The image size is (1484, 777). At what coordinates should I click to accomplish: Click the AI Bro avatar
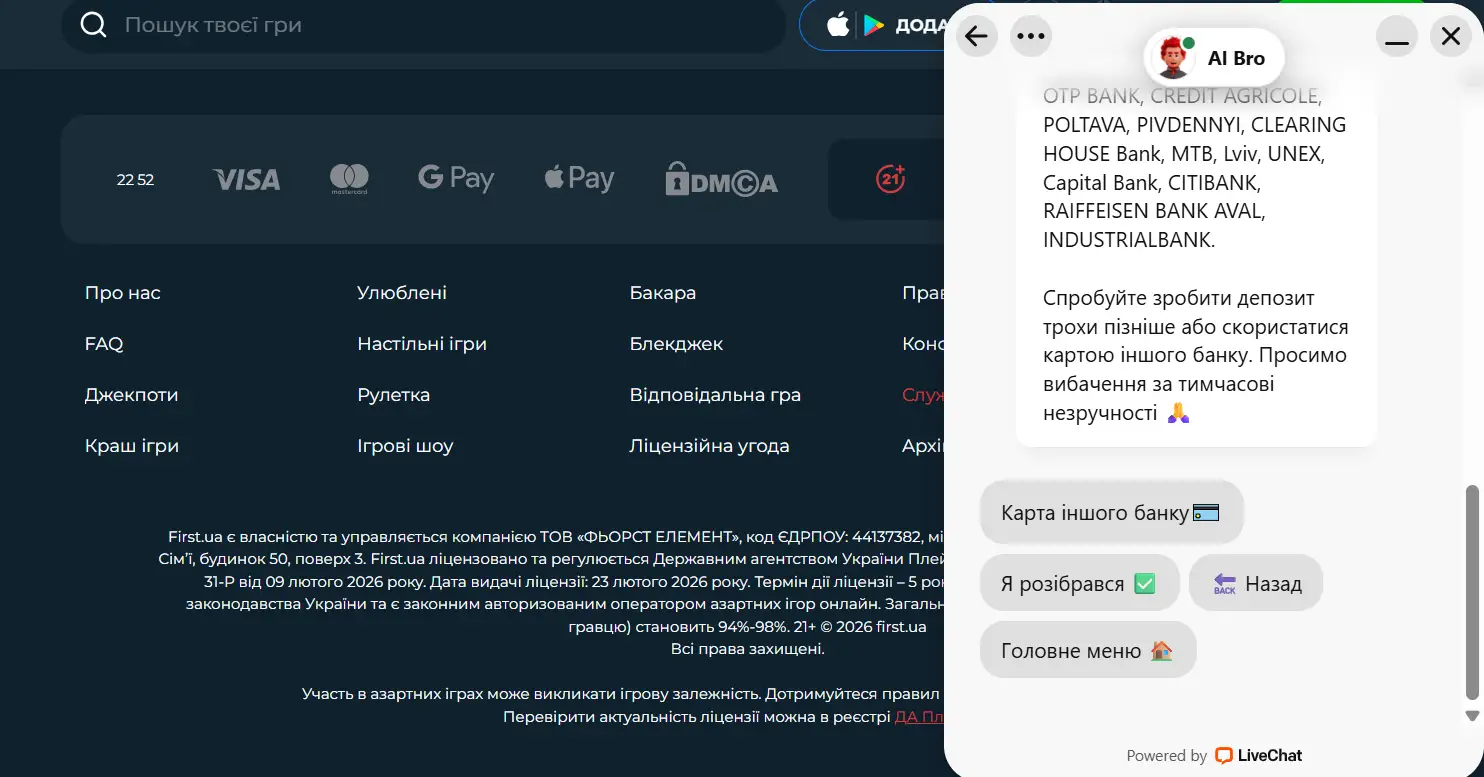point(1172,58)
